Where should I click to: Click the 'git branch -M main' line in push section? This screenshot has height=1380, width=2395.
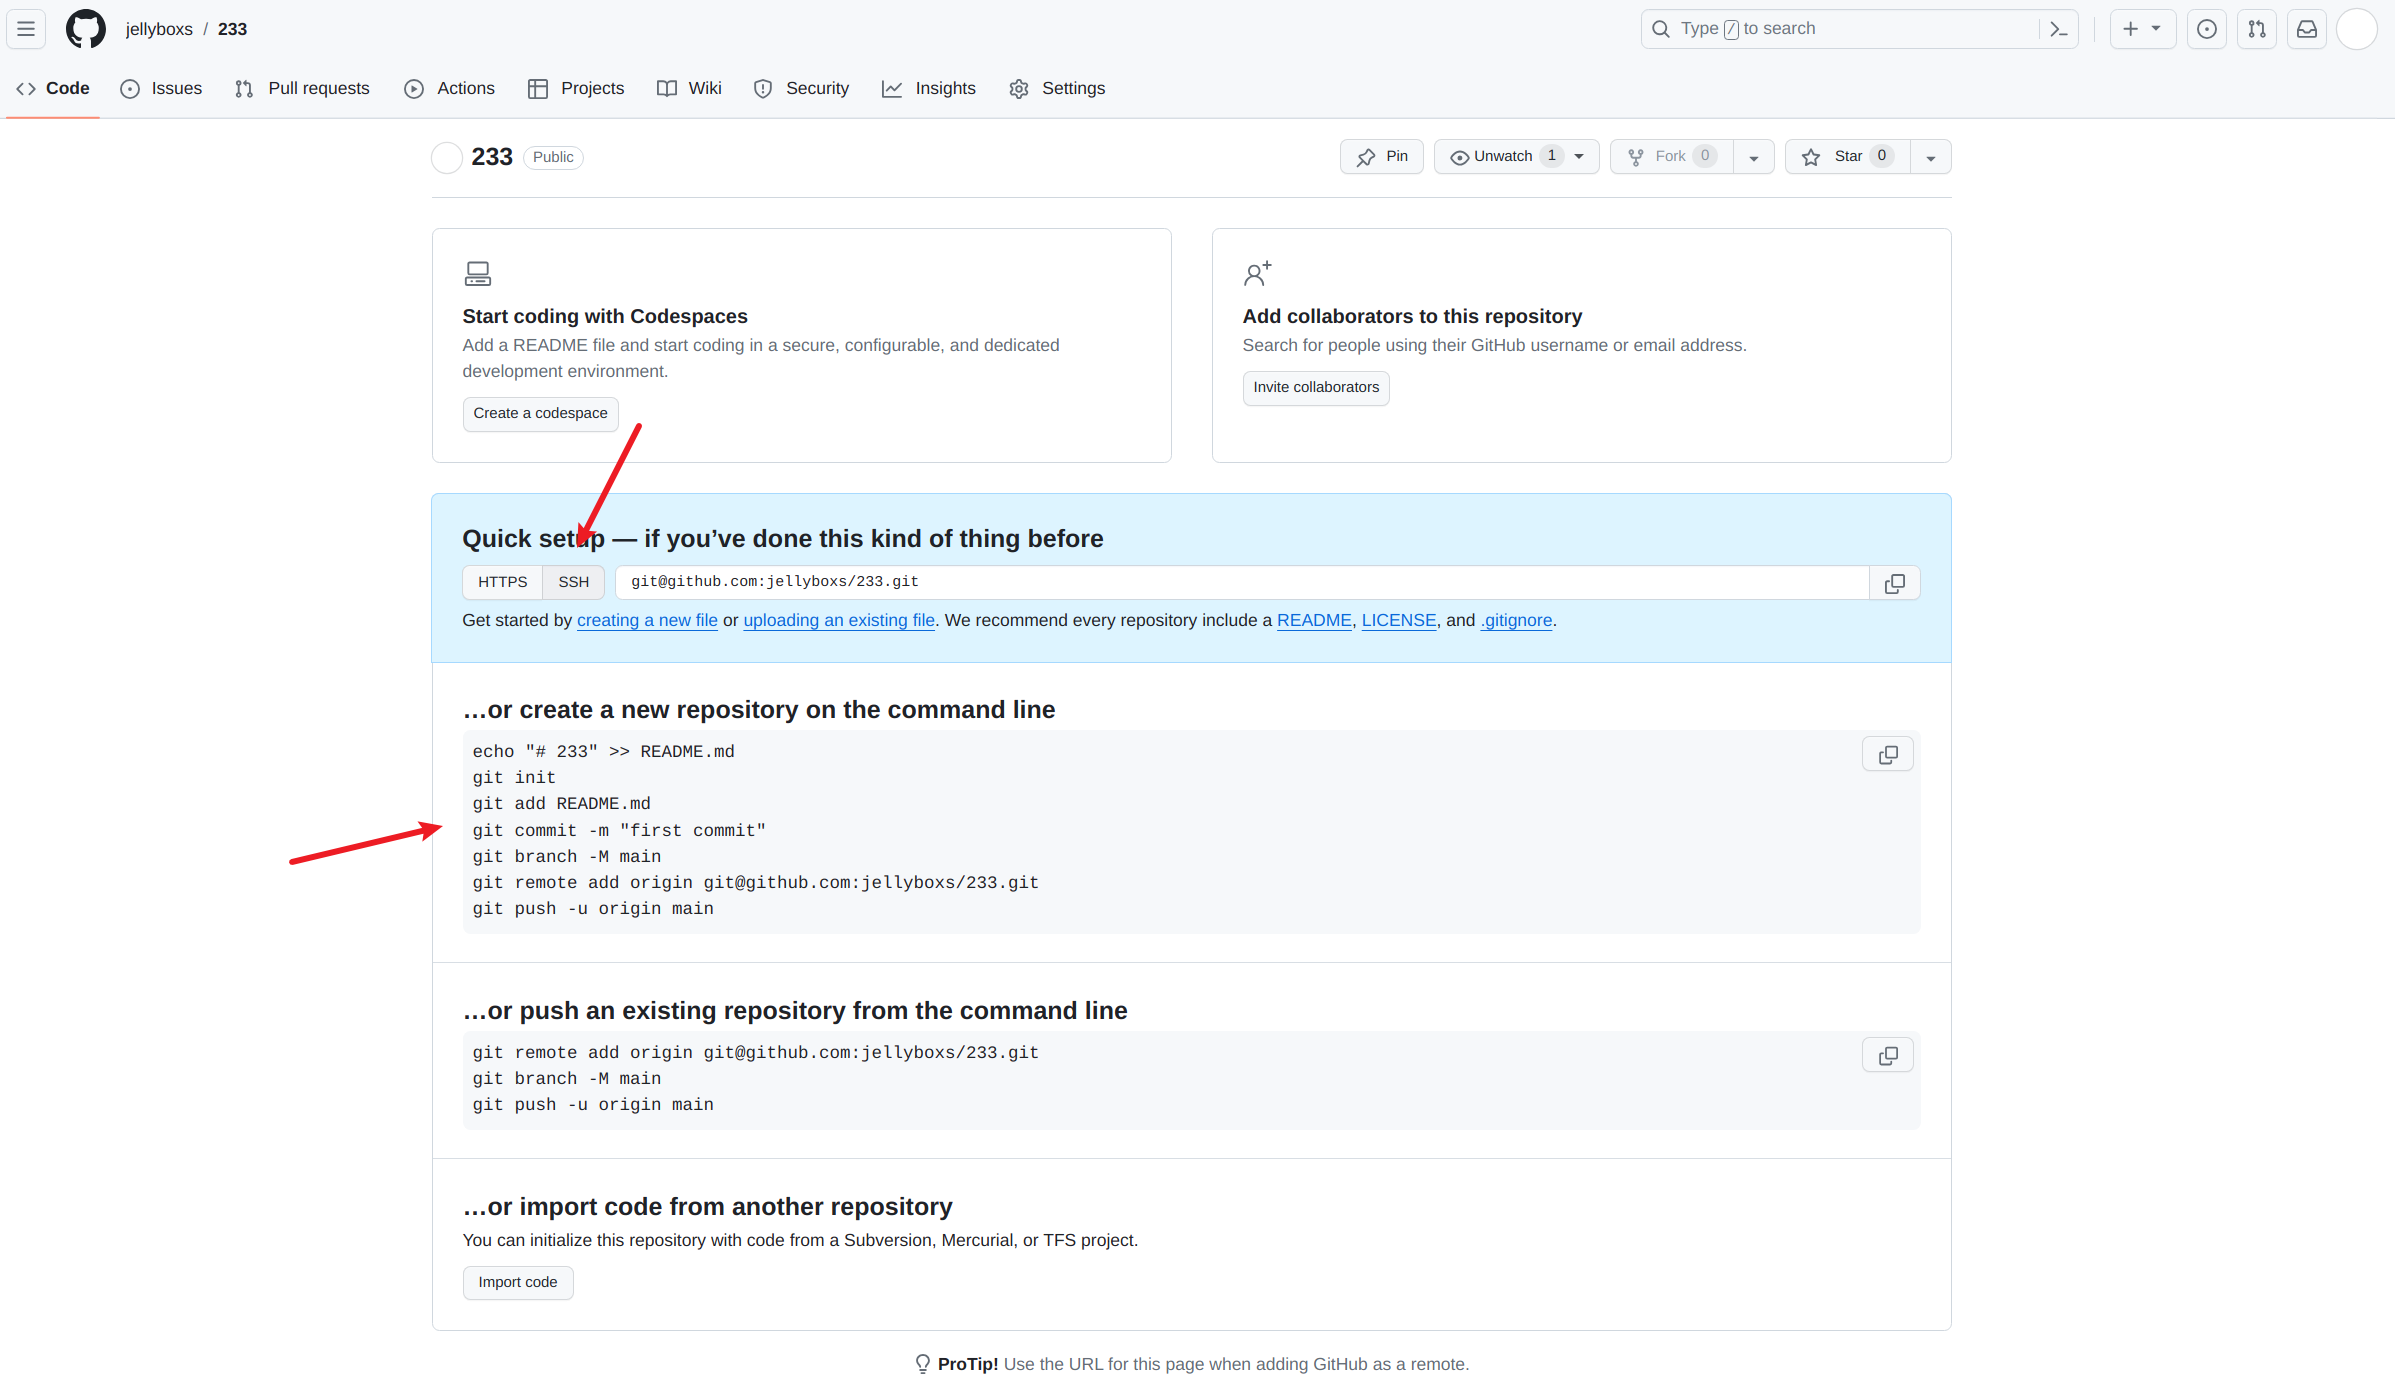point(567,1079)
